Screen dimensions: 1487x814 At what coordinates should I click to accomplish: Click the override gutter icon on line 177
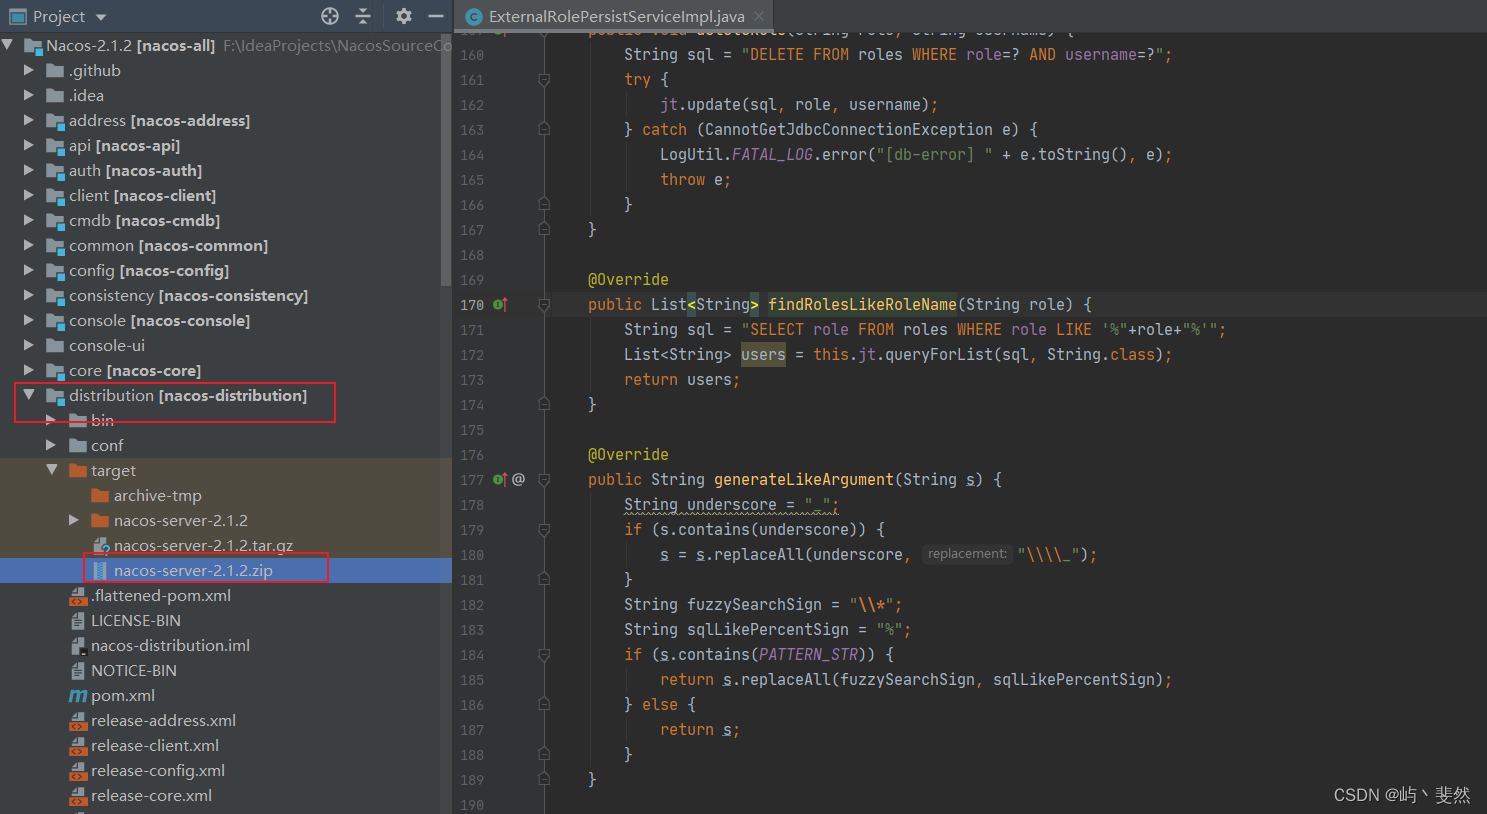500,479
